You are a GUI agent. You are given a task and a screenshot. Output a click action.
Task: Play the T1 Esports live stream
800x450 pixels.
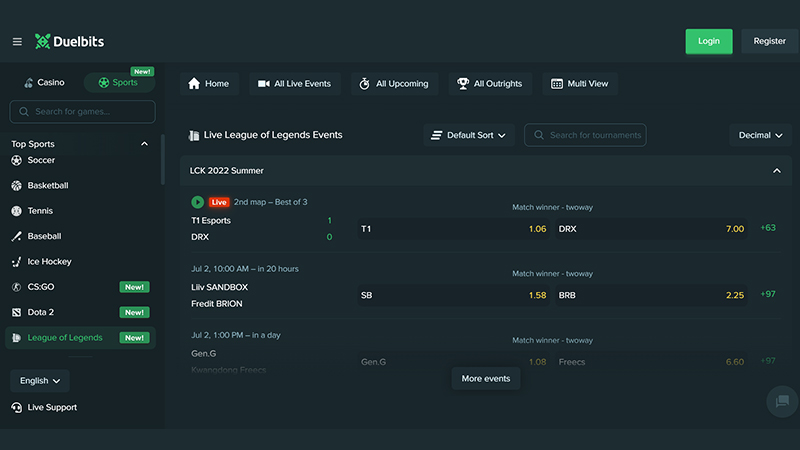point(197,202)
